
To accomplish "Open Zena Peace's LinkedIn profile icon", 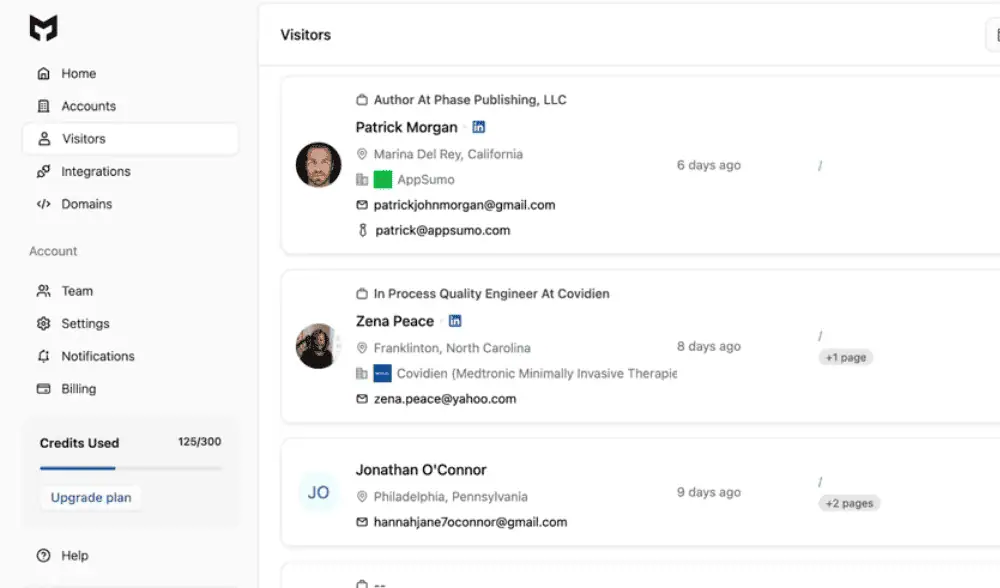I will tap(455, 321).
